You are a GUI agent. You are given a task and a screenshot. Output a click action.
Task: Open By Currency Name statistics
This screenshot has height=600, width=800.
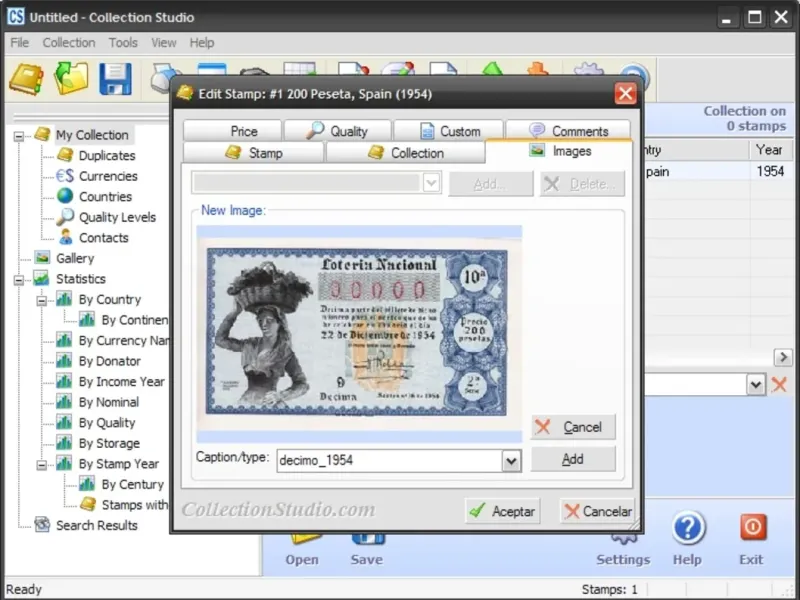(x=123, y=341)
